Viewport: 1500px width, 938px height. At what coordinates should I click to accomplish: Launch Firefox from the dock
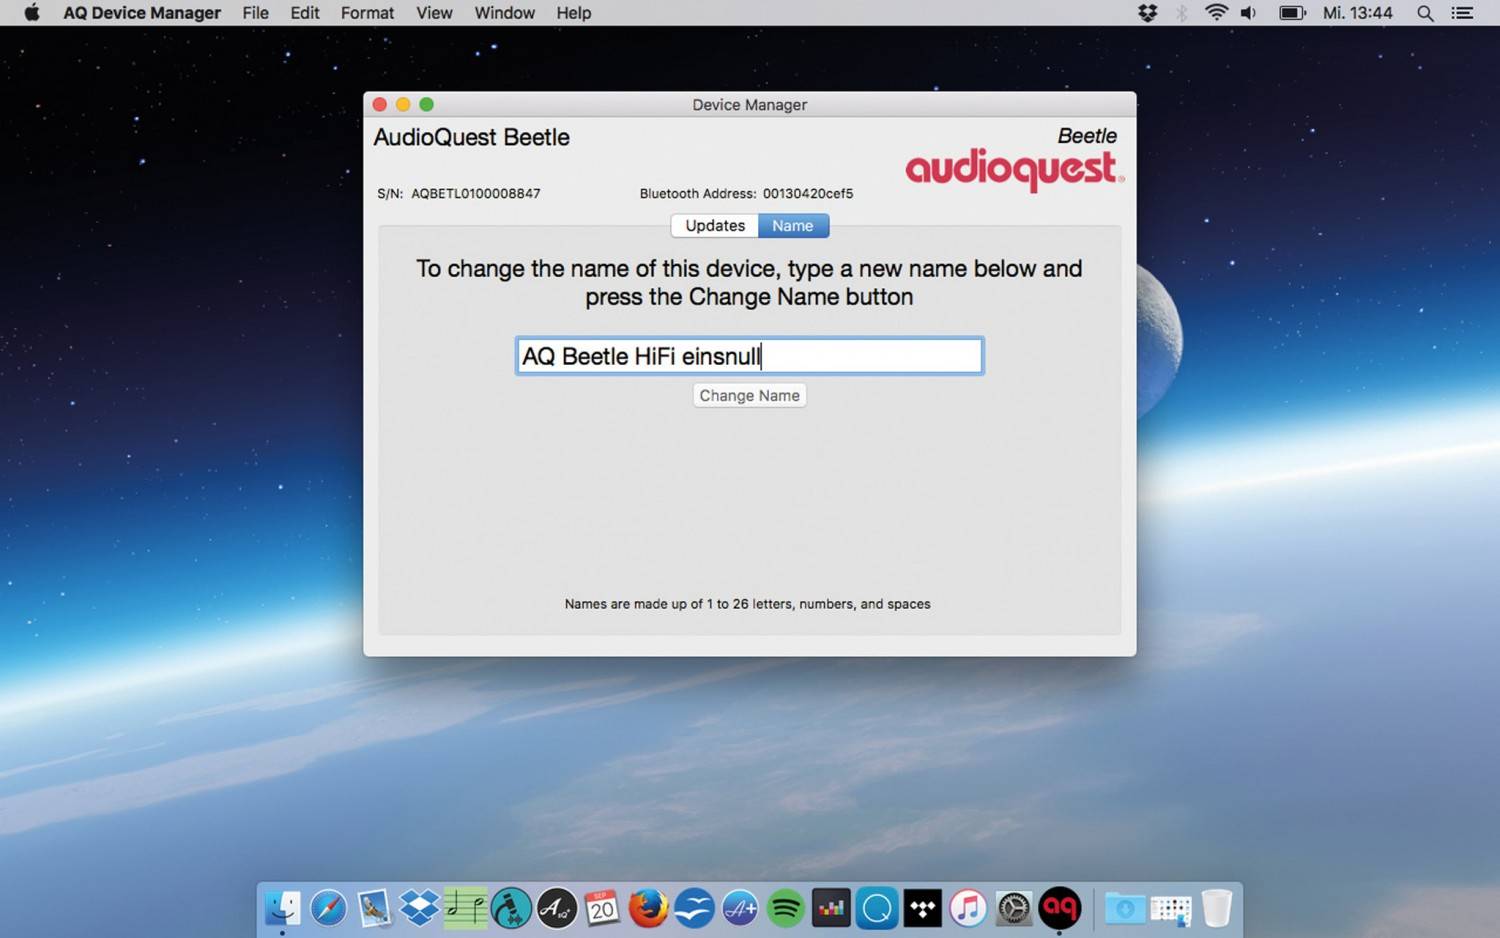pyautogui.click(x=648, y=908)
